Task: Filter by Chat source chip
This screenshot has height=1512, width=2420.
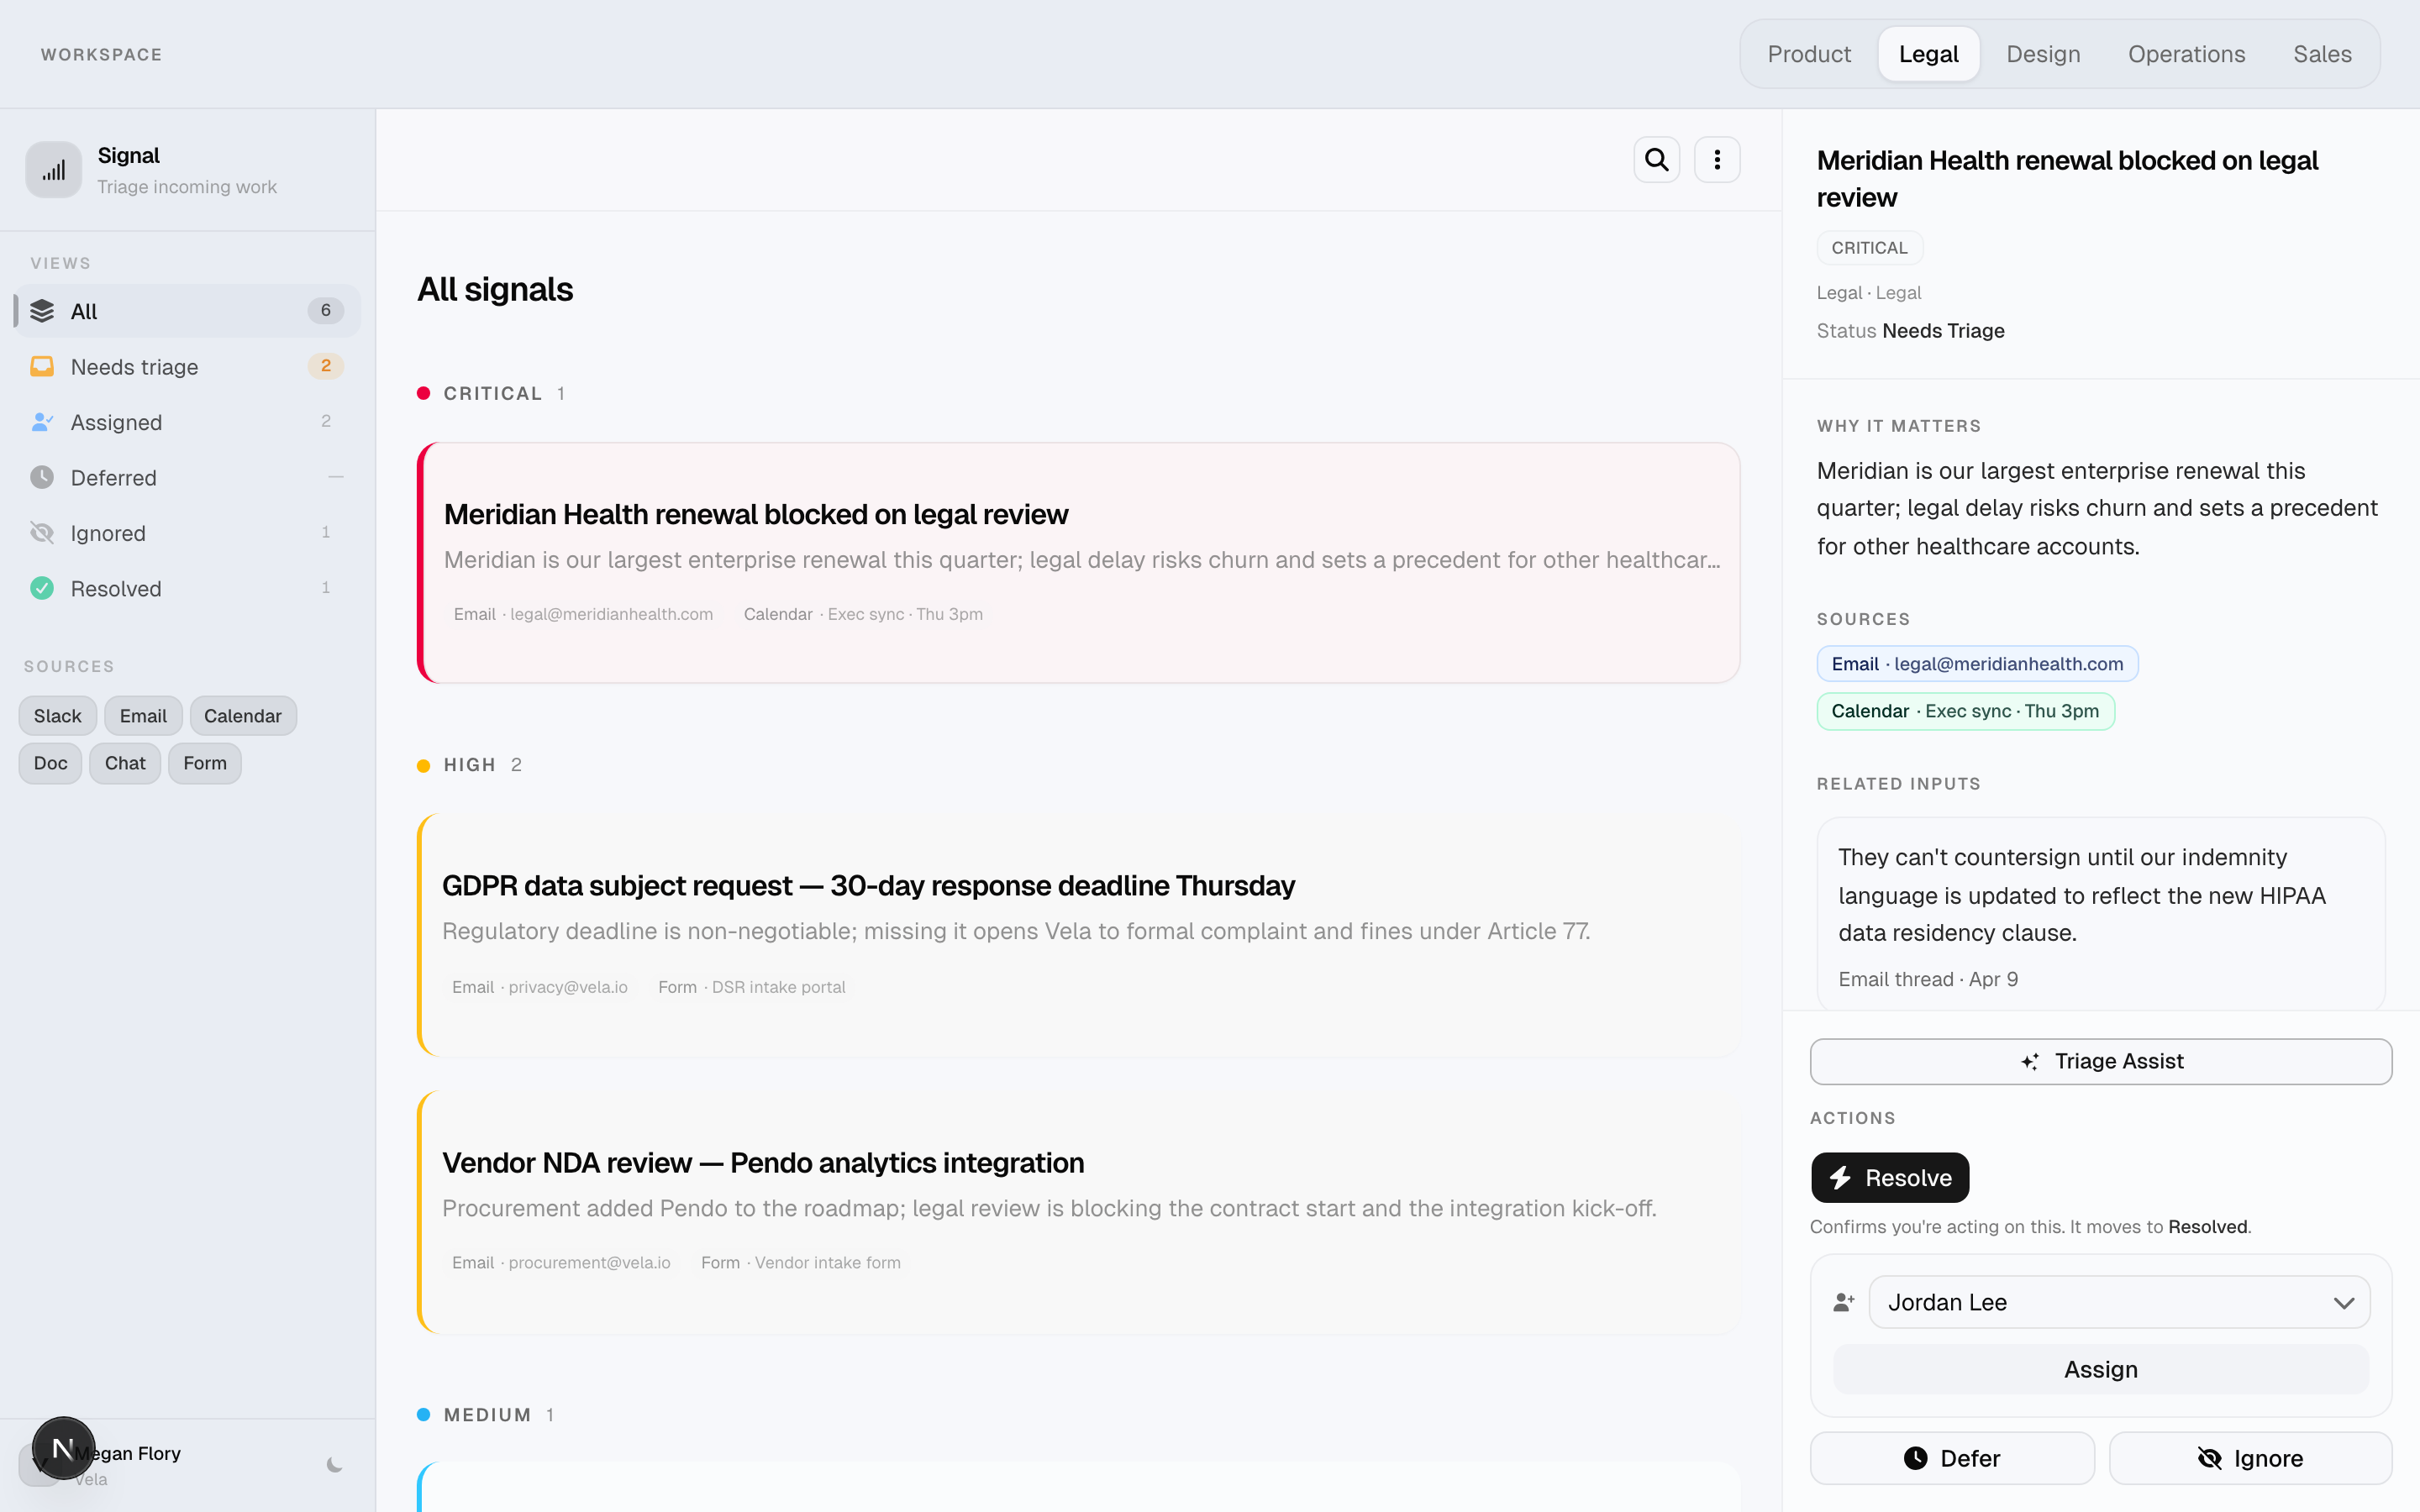Action: click(x=125, y=763)
